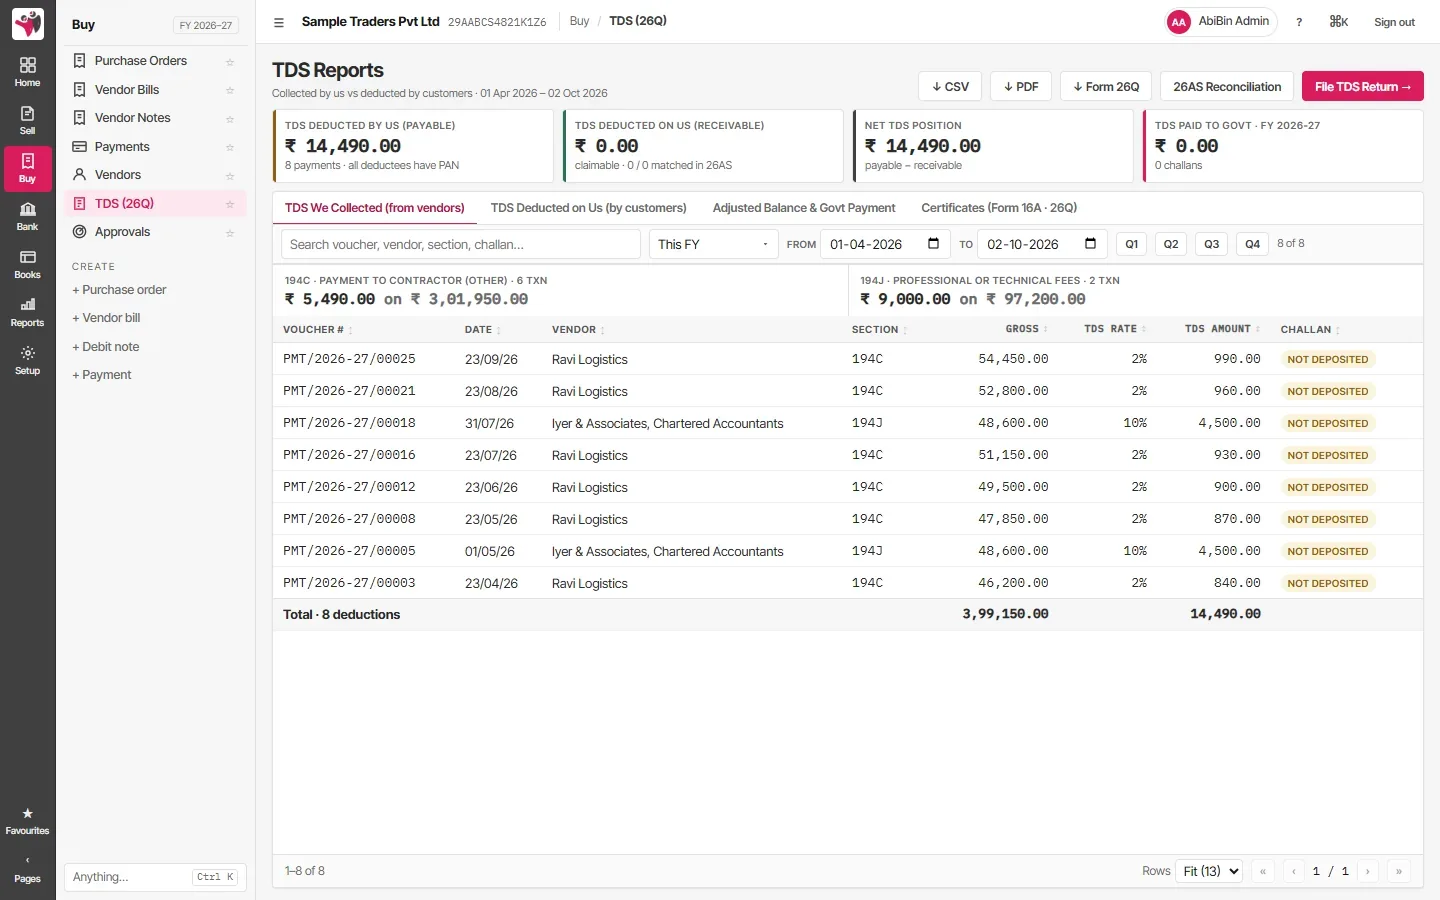
Task: Open the command palette shortcut icon
Action: 1339,22
